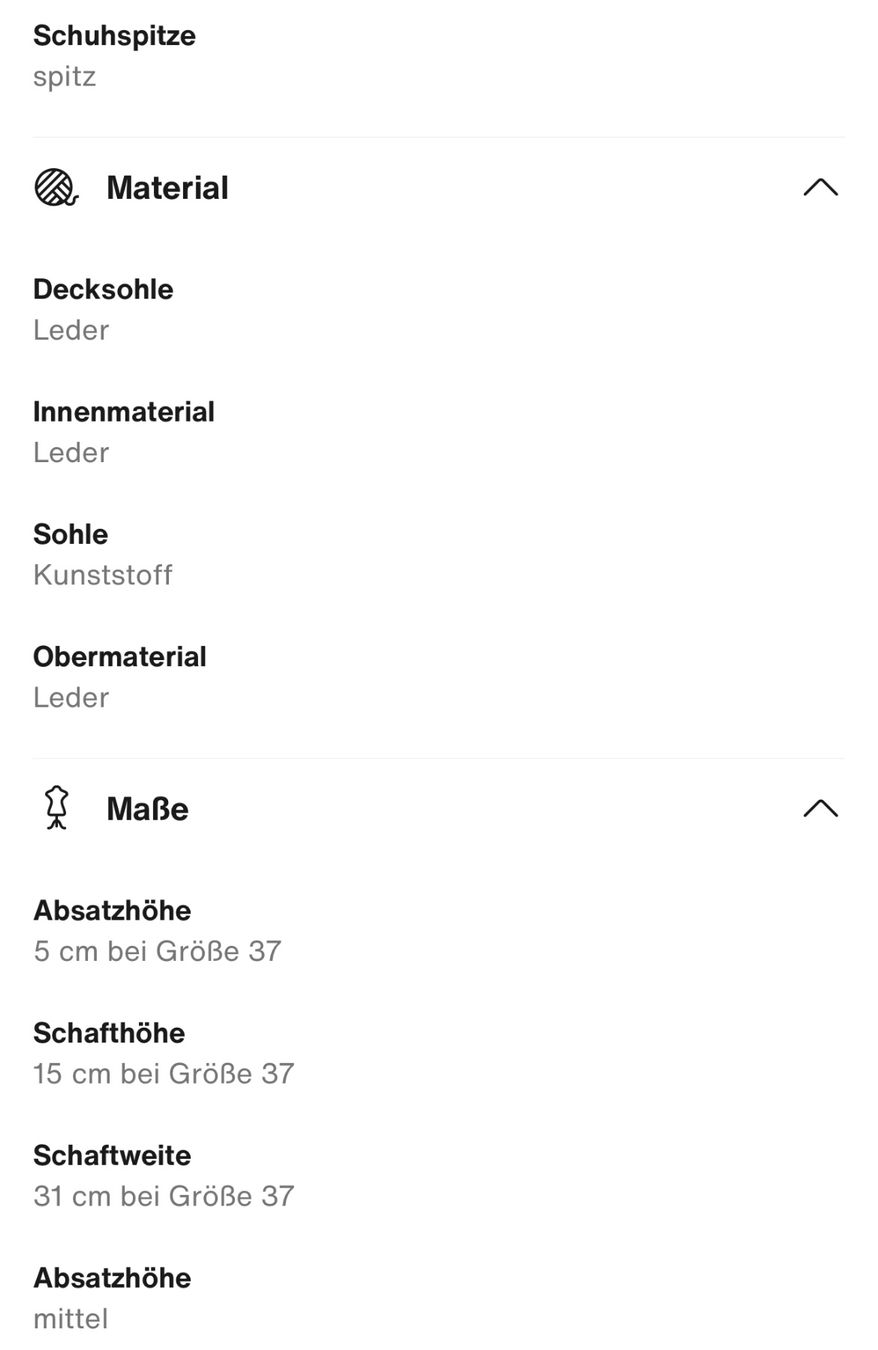
Task: Select the Schuhspitze label
Action: 114,36
